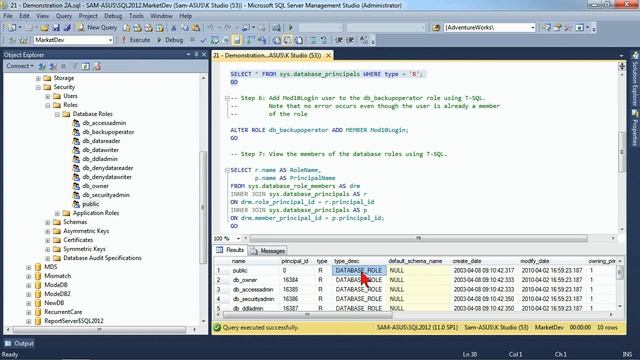
Task: Click the ReportServer$SQL2012 database node
Action: [x=73, y=321]
